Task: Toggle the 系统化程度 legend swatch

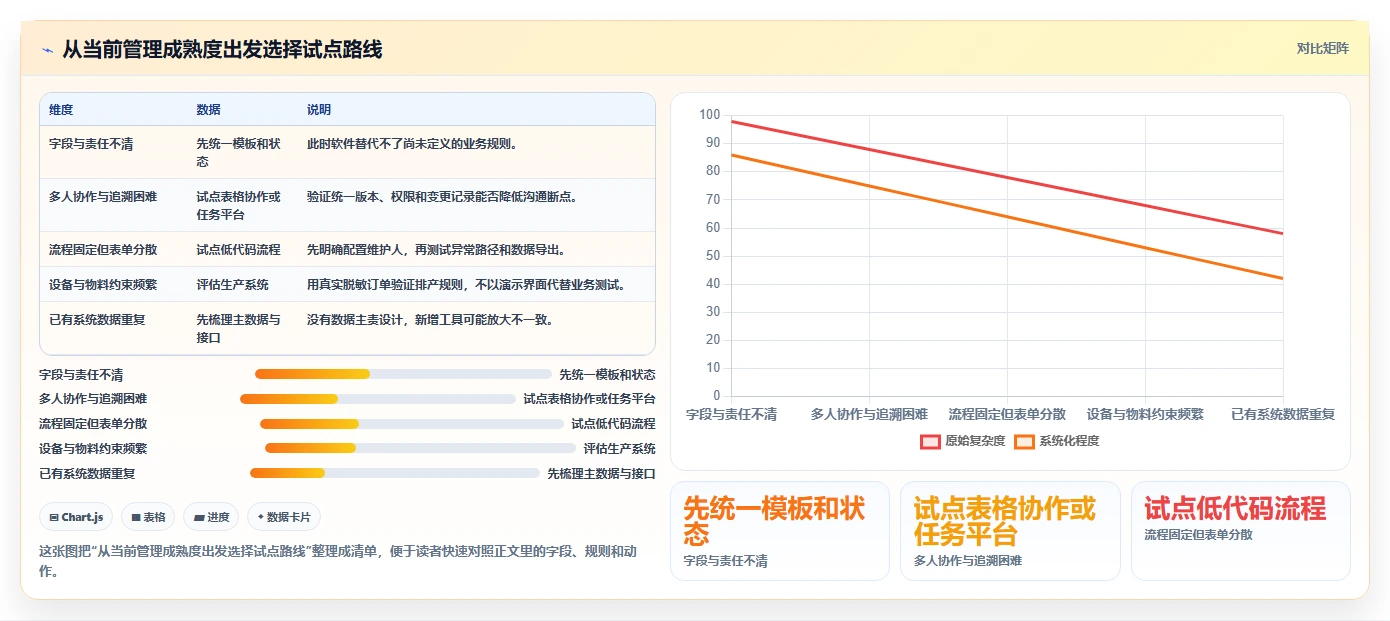Action: coord(1024,441)
